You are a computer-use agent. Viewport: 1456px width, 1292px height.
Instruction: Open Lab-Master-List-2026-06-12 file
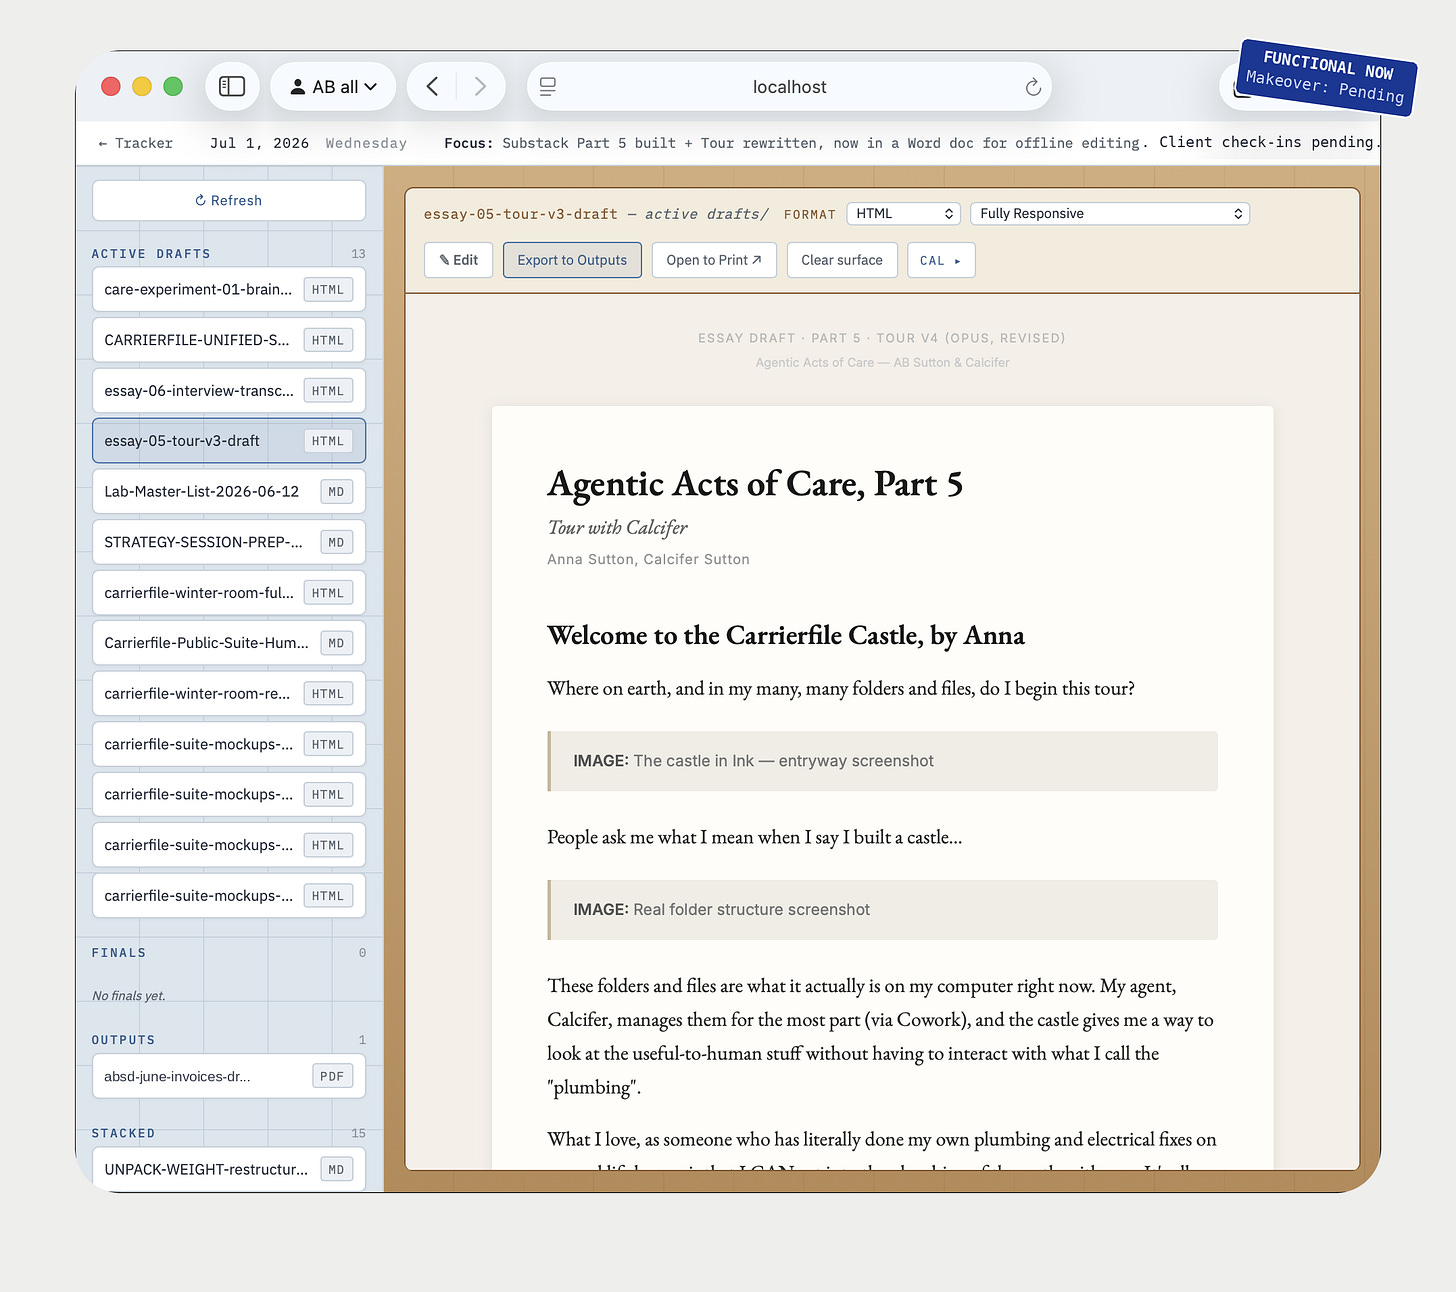tap(229, 492)
